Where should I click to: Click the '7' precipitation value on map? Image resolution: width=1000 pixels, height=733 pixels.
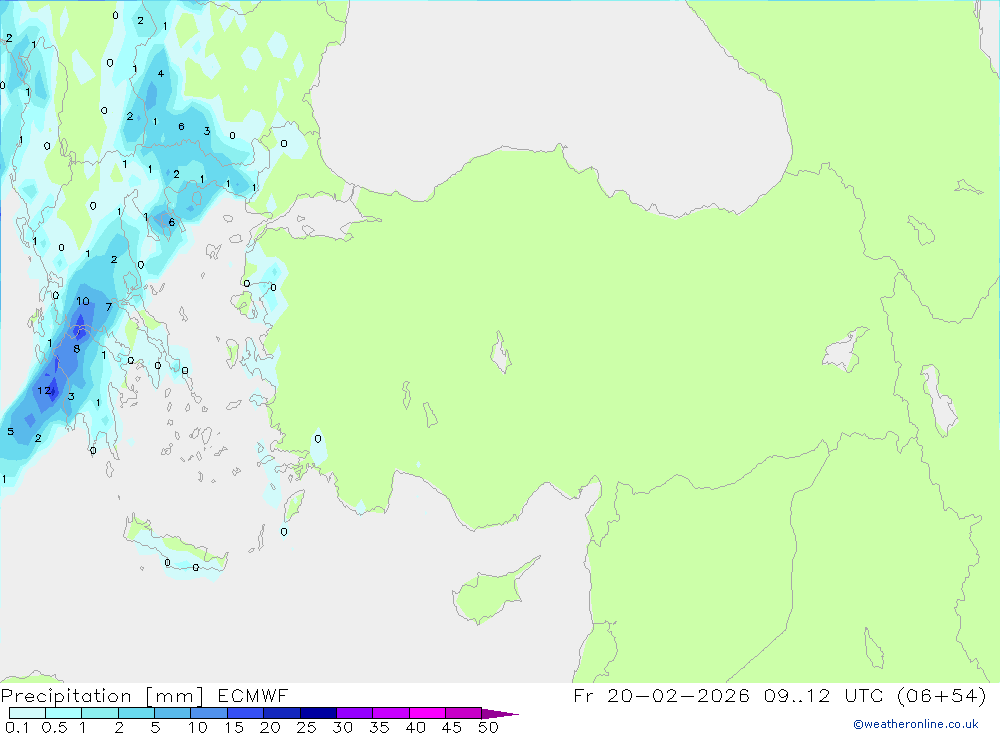(108, 307)
